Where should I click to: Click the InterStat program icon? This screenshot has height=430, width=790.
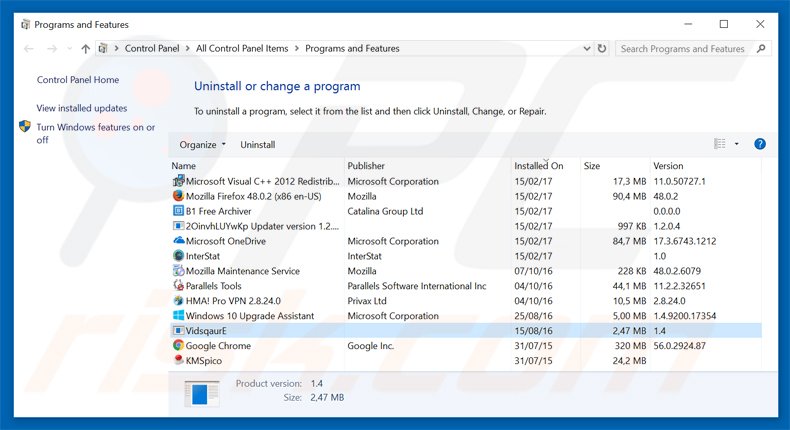tap(178, 256)
